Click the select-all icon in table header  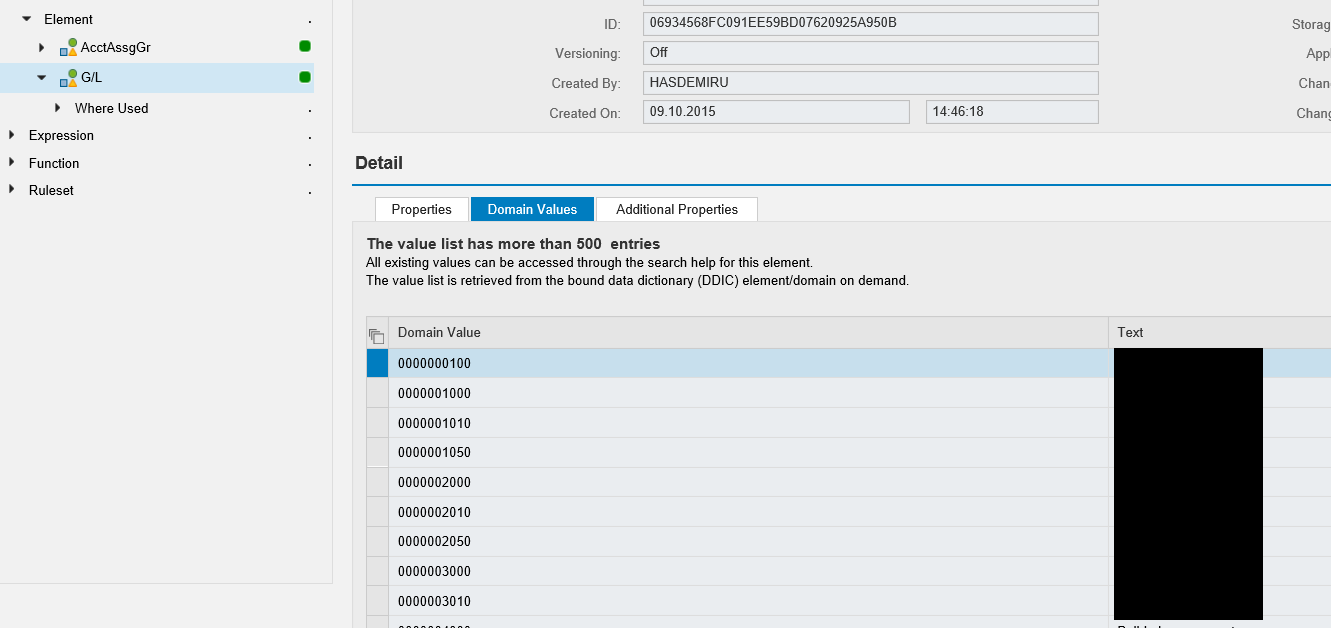(377, 334)
